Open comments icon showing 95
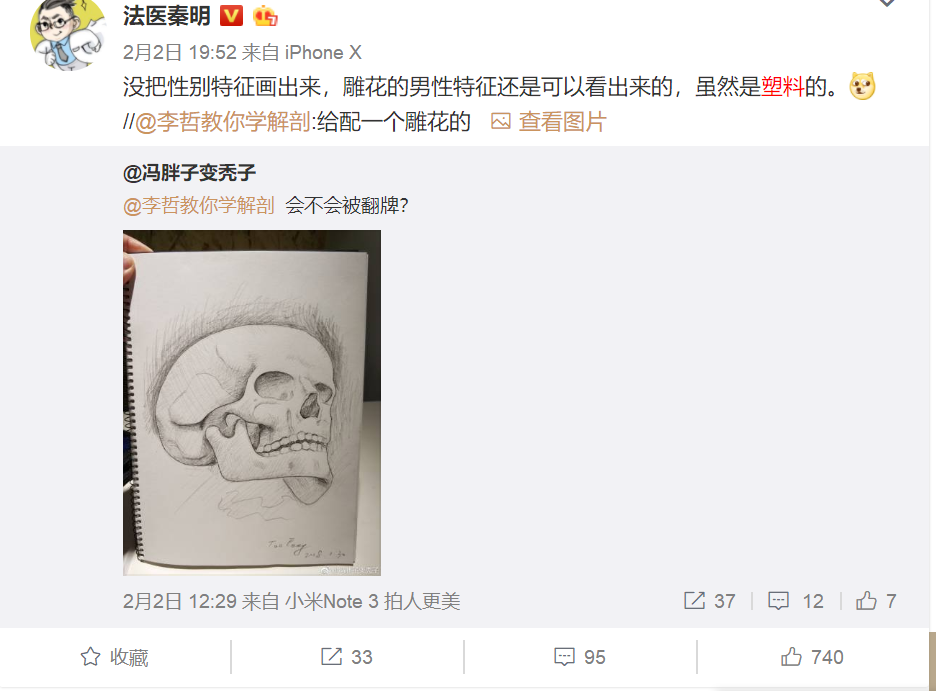 click(x=565, y=657)
